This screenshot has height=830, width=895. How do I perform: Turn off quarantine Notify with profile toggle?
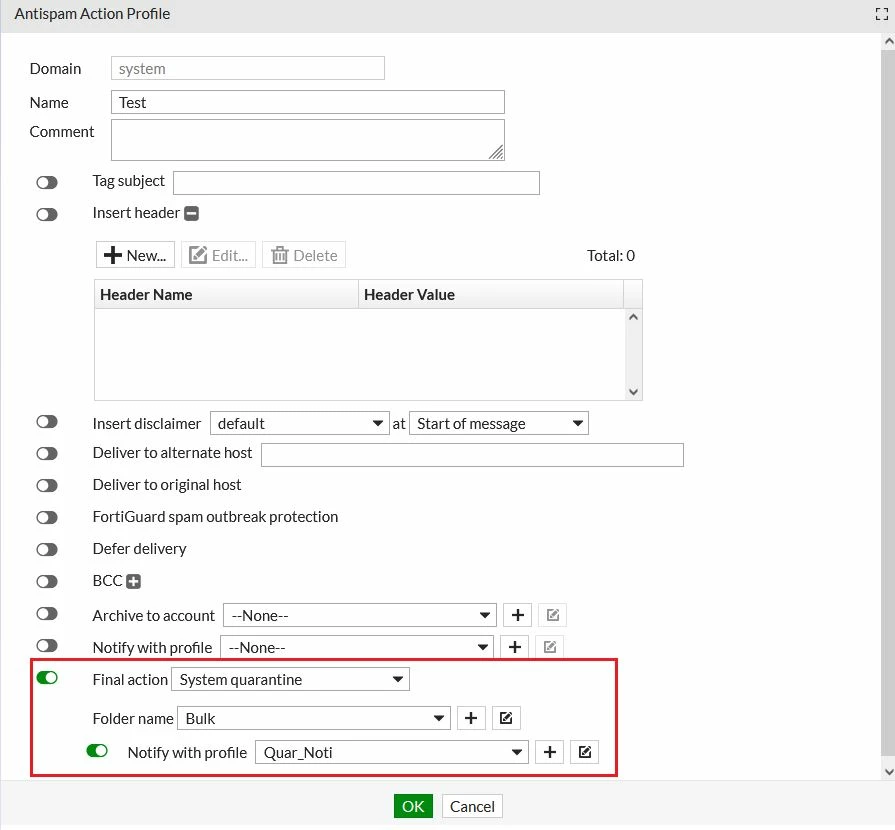(97, 751)
